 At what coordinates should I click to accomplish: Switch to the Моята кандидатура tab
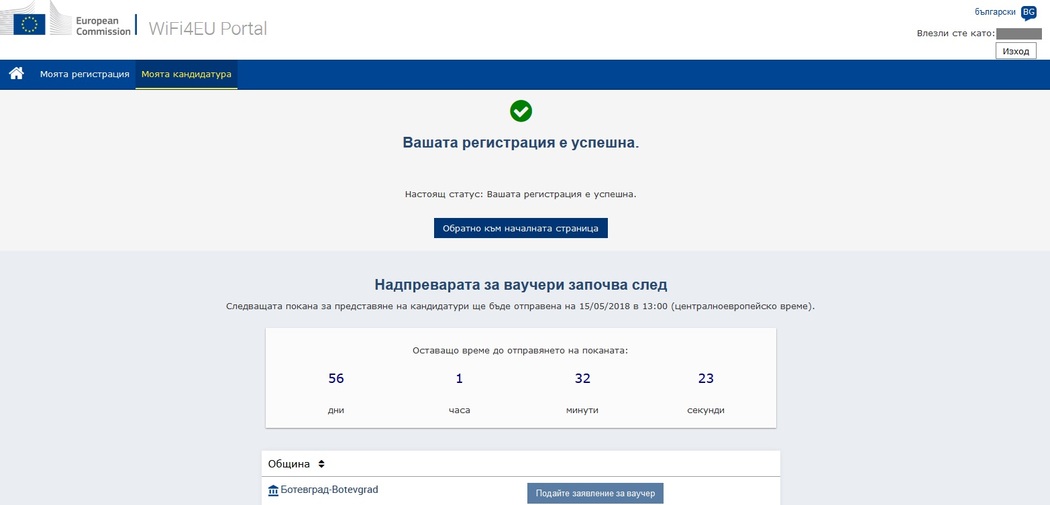186,74
